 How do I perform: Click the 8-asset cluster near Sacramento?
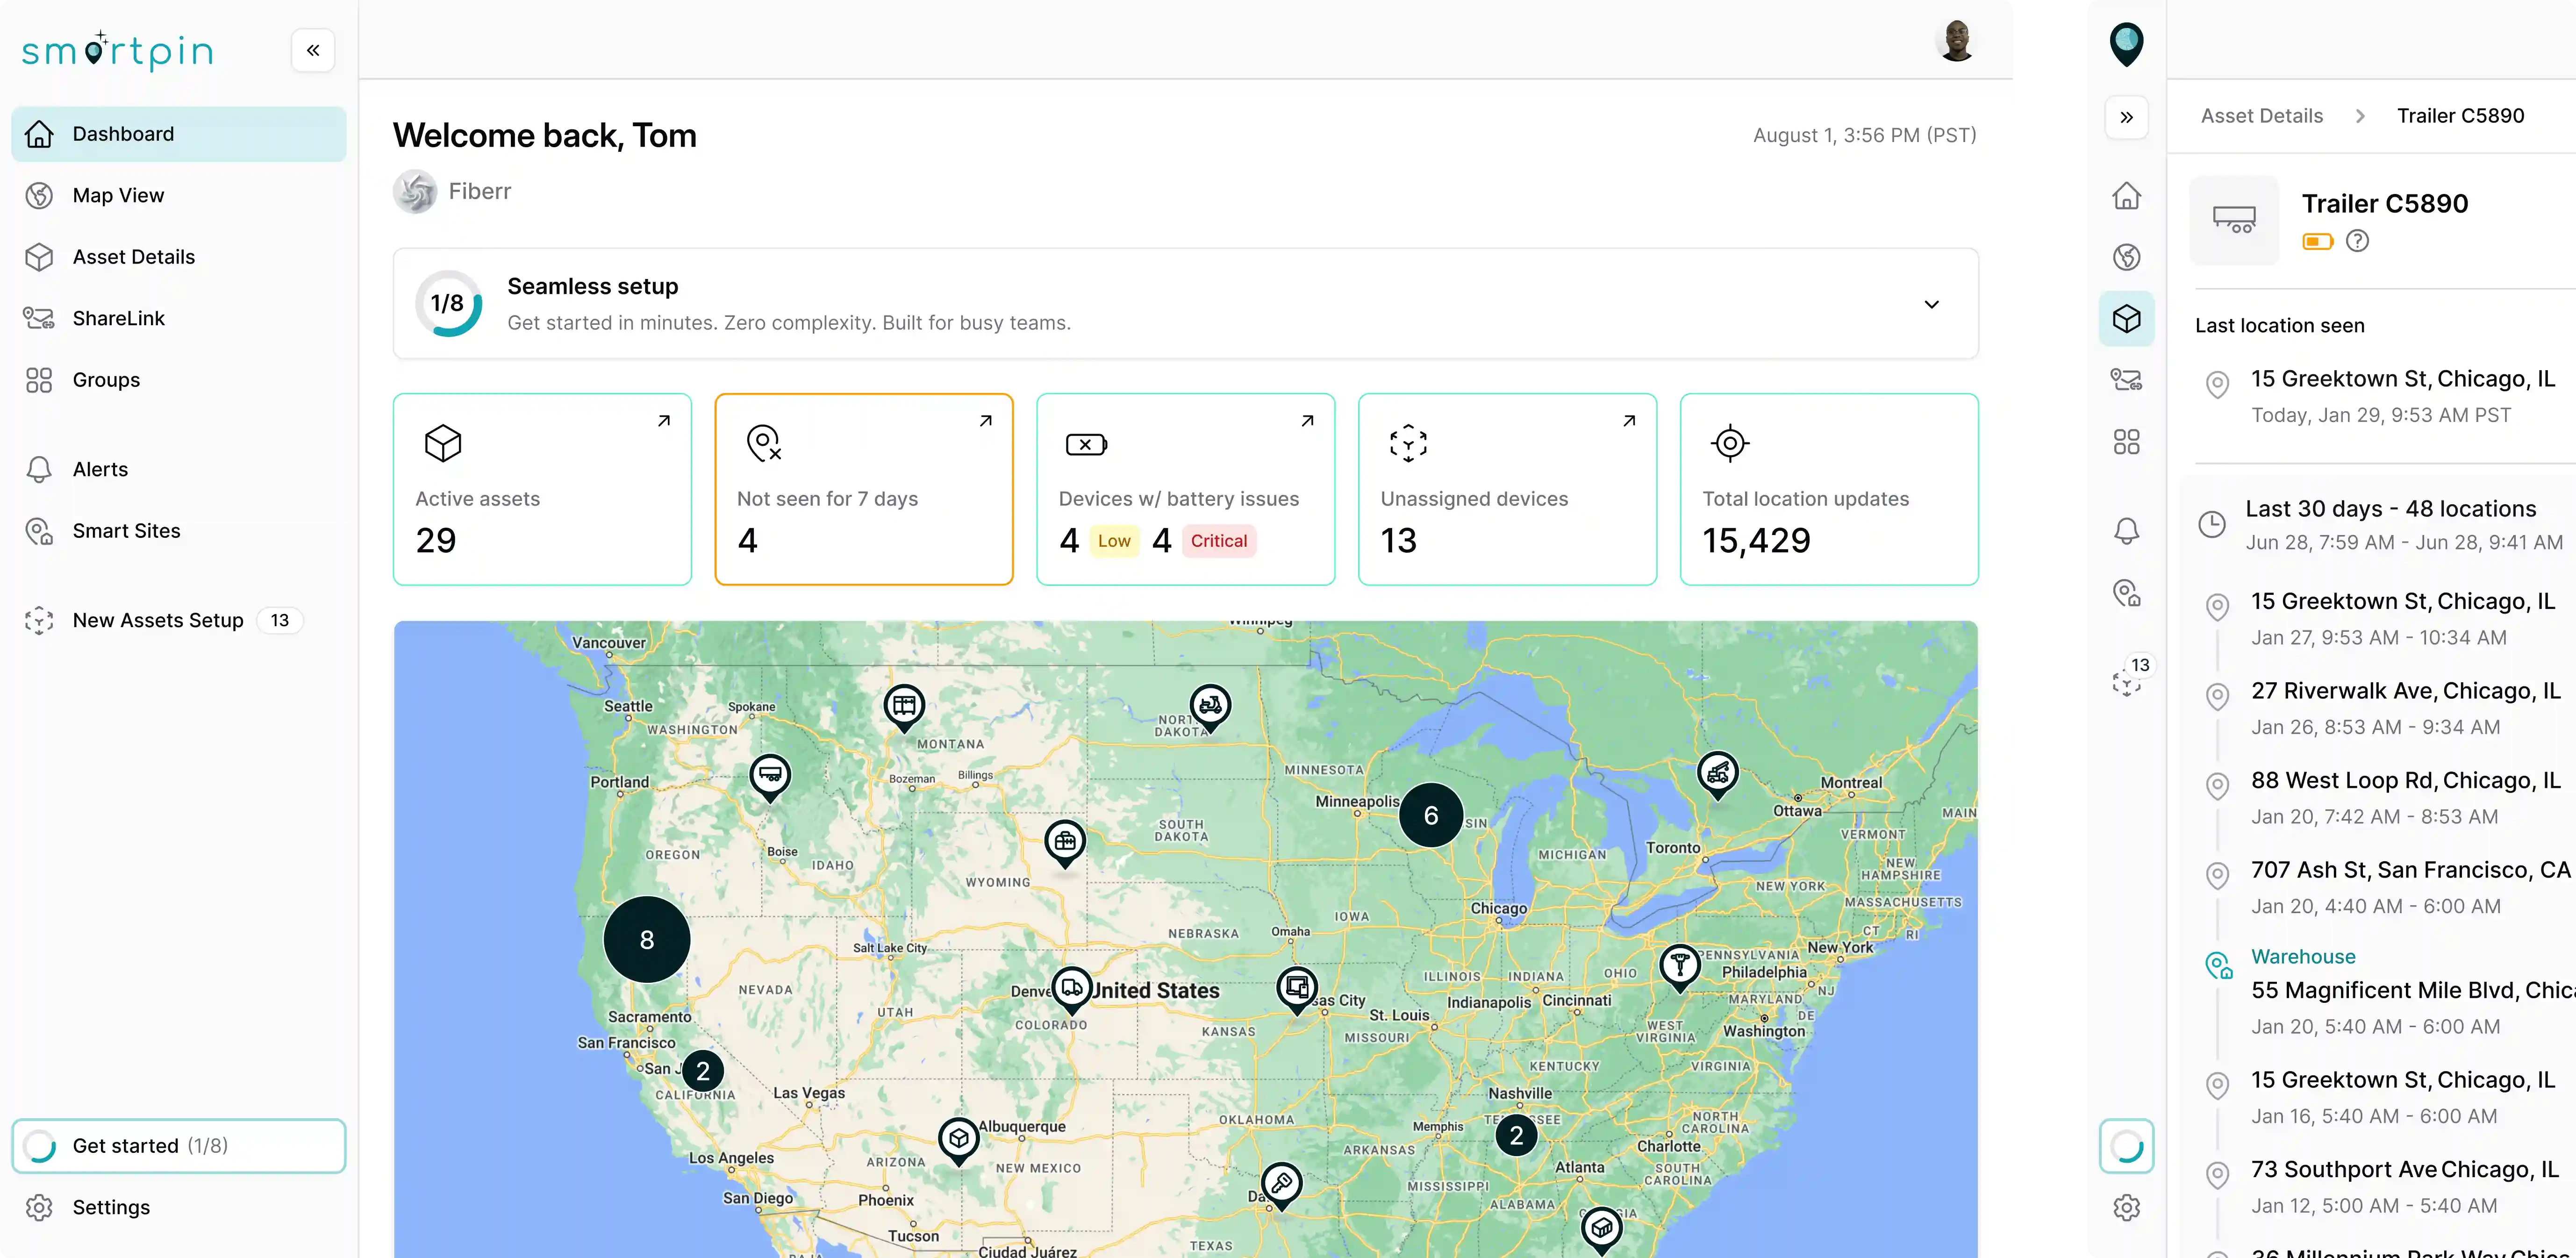646,939
